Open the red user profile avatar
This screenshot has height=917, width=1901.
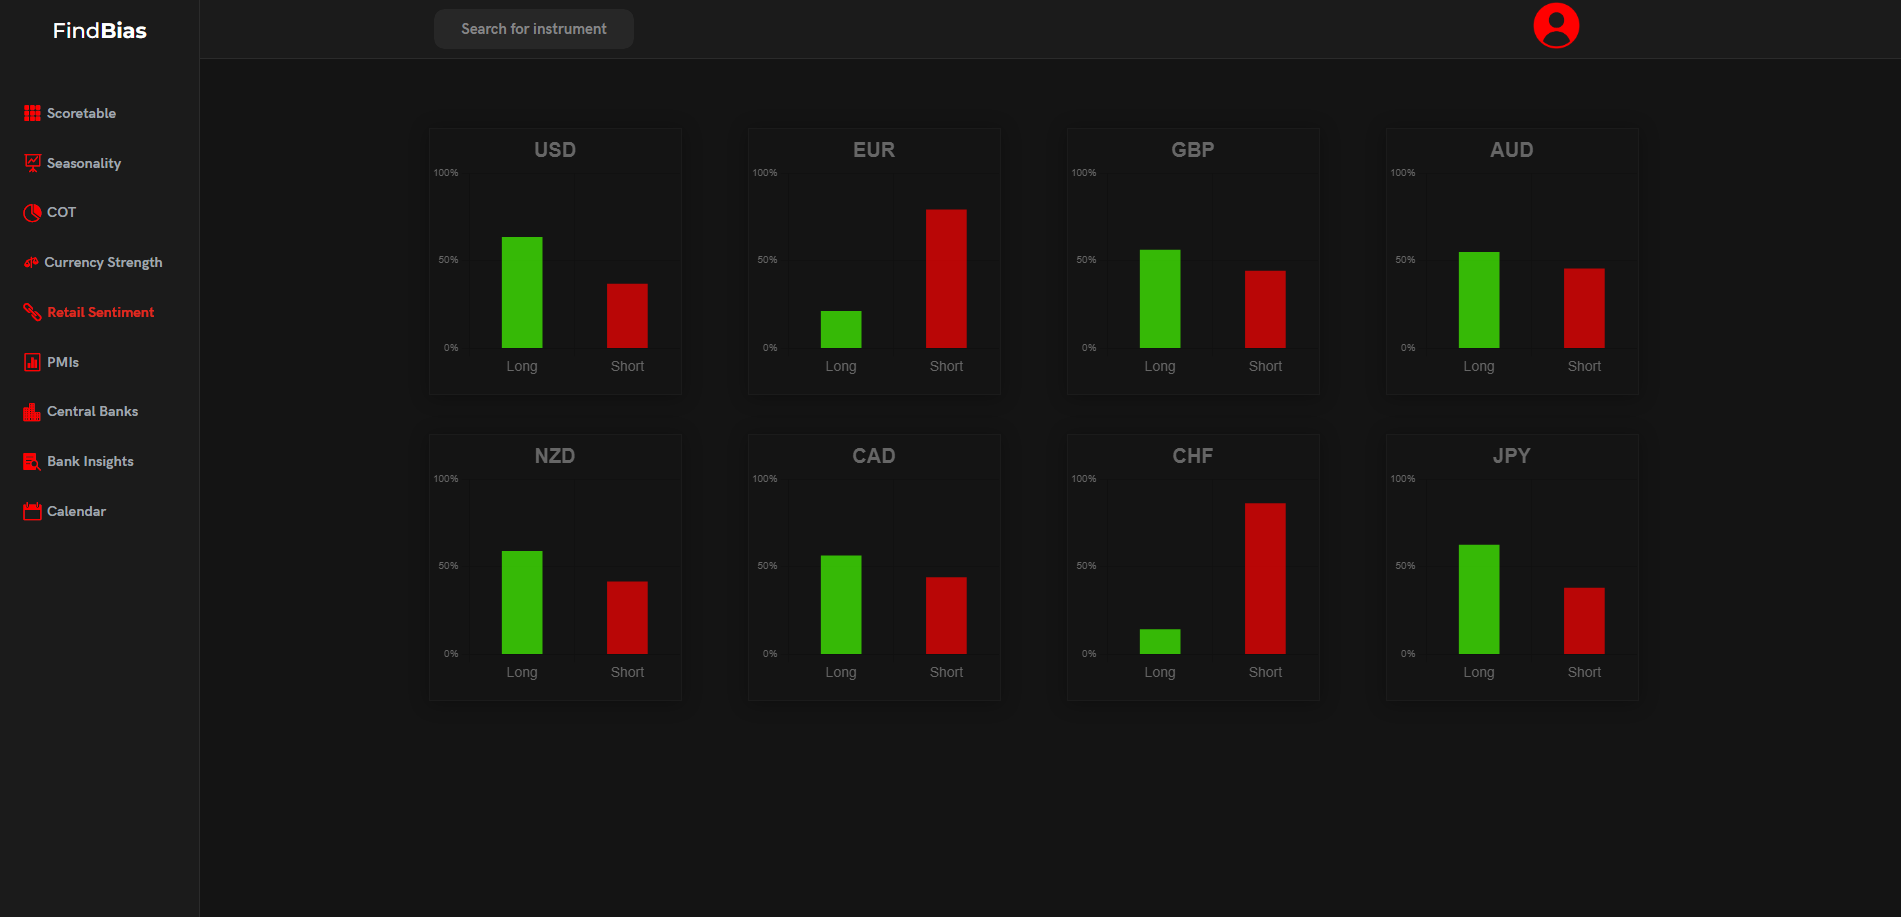1556,26
